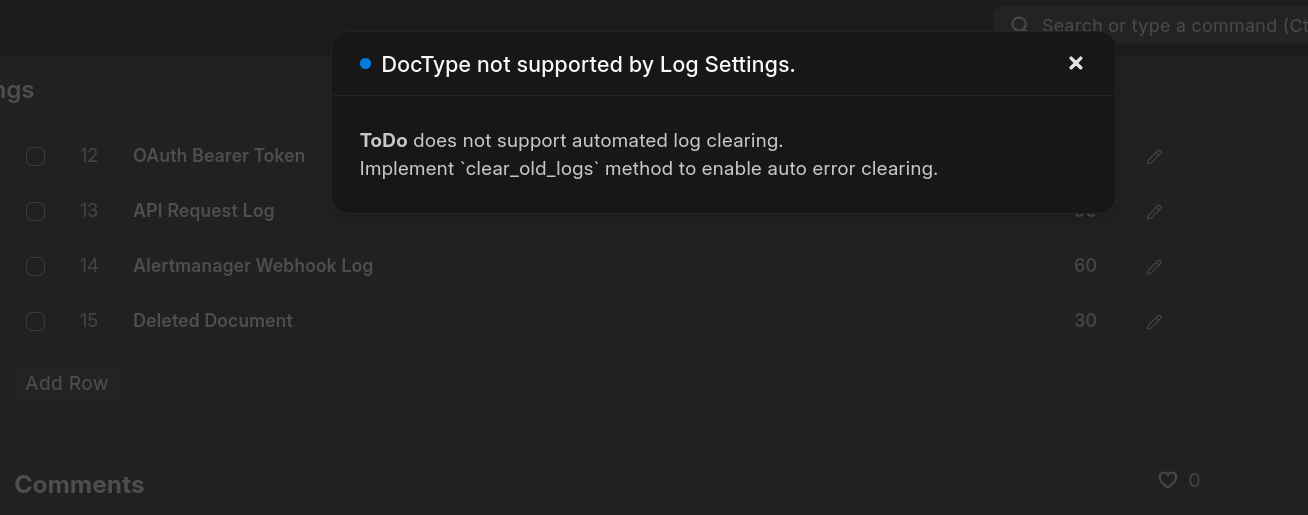
Task: Select the API Request Log cell
Action: [x=203, y=211]
